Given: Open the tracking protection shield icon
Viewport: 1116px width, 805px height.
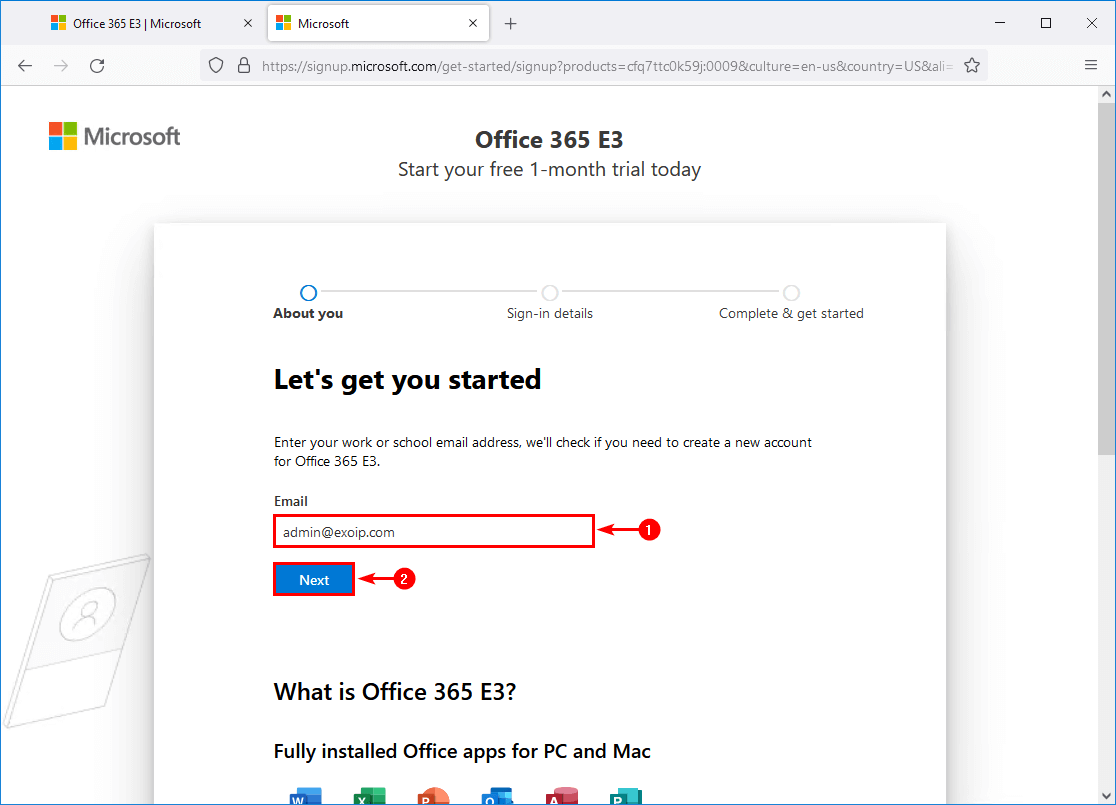Looking at the screenshot, I should click(216, 65).
